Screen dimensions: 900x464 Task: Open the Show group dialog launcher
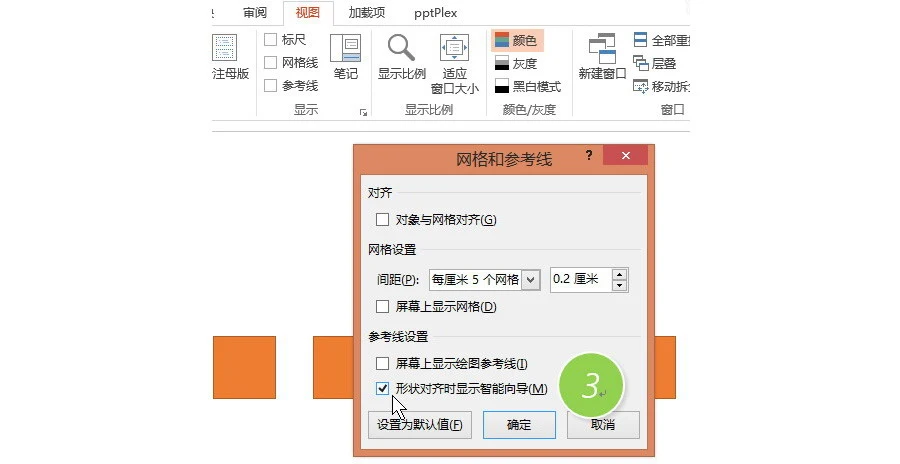[363, 113]
